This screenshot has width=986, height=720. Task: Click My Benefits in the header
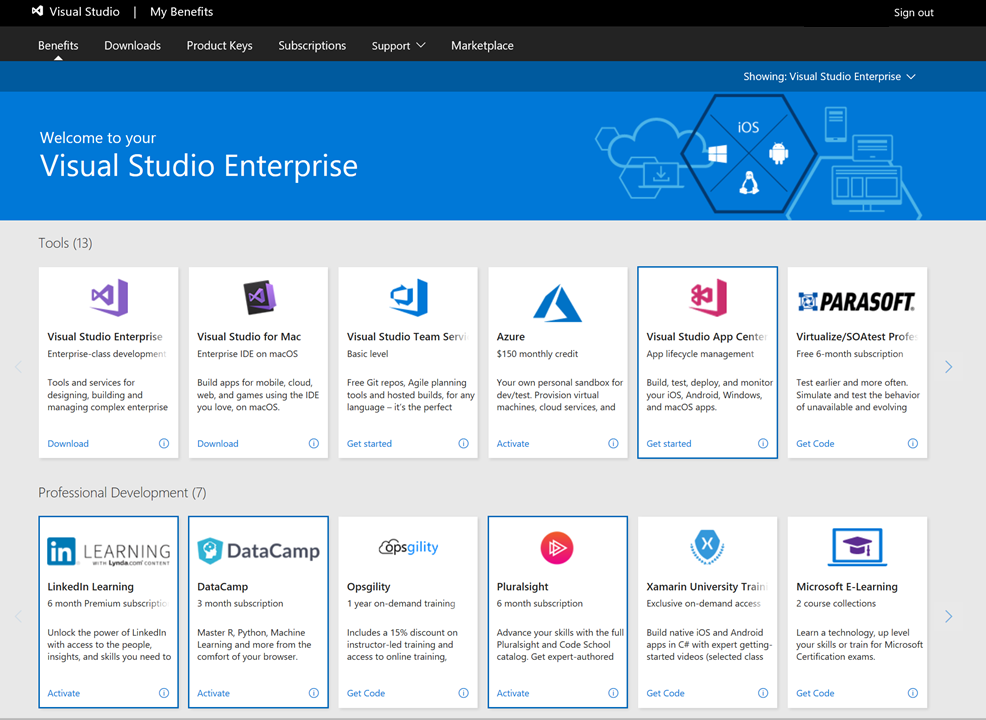pyautogui.click(x=181, y=12)
